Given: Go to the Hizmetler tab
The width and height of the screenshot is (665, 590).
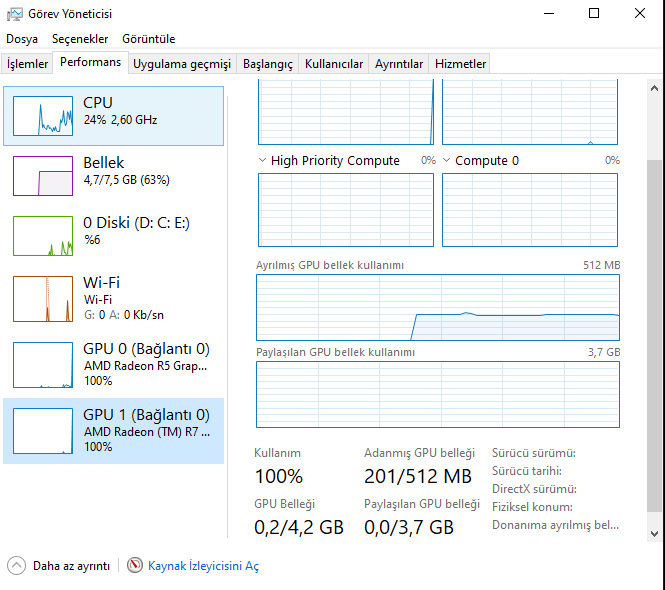Looking at the screenshot, I should (460, 64).
